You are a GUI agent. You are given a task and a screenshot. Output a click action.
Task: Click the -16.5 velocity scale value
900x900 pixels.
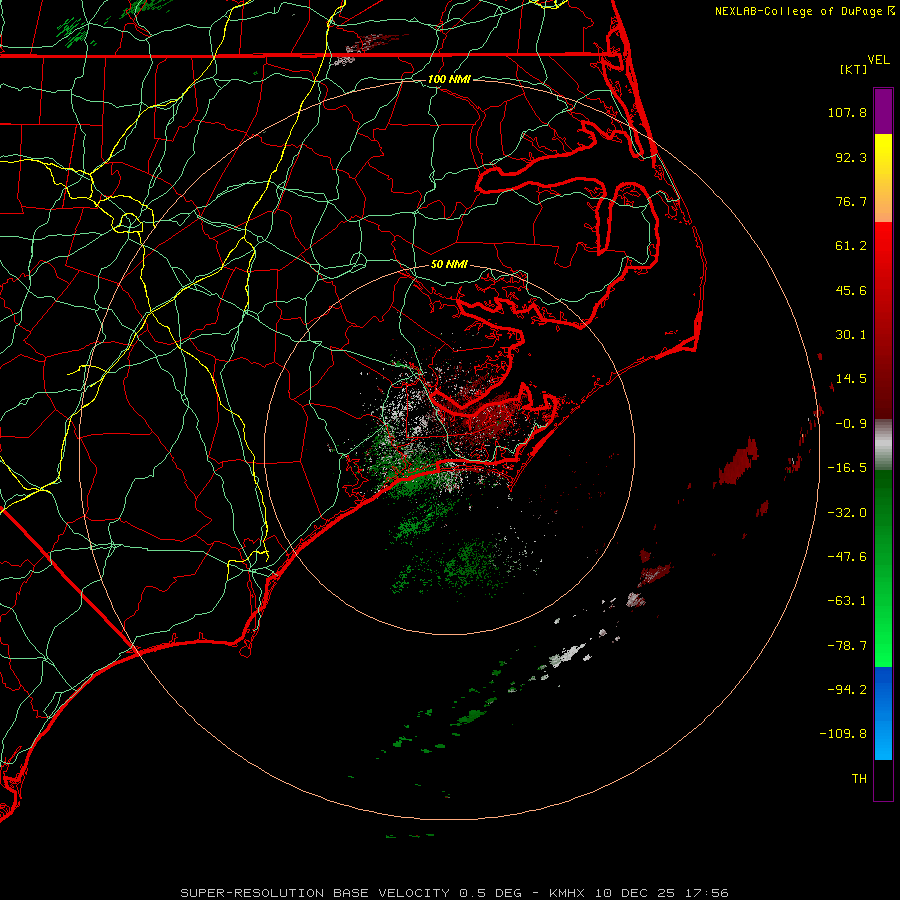[x=847, y=468]
